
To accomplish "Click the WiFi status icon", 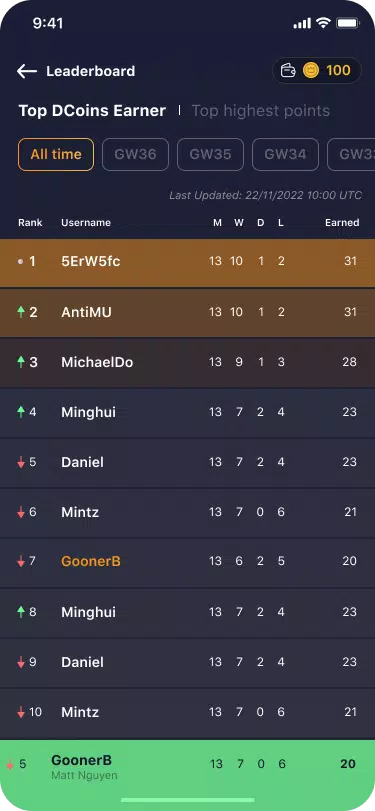I will tap(323, 23).
